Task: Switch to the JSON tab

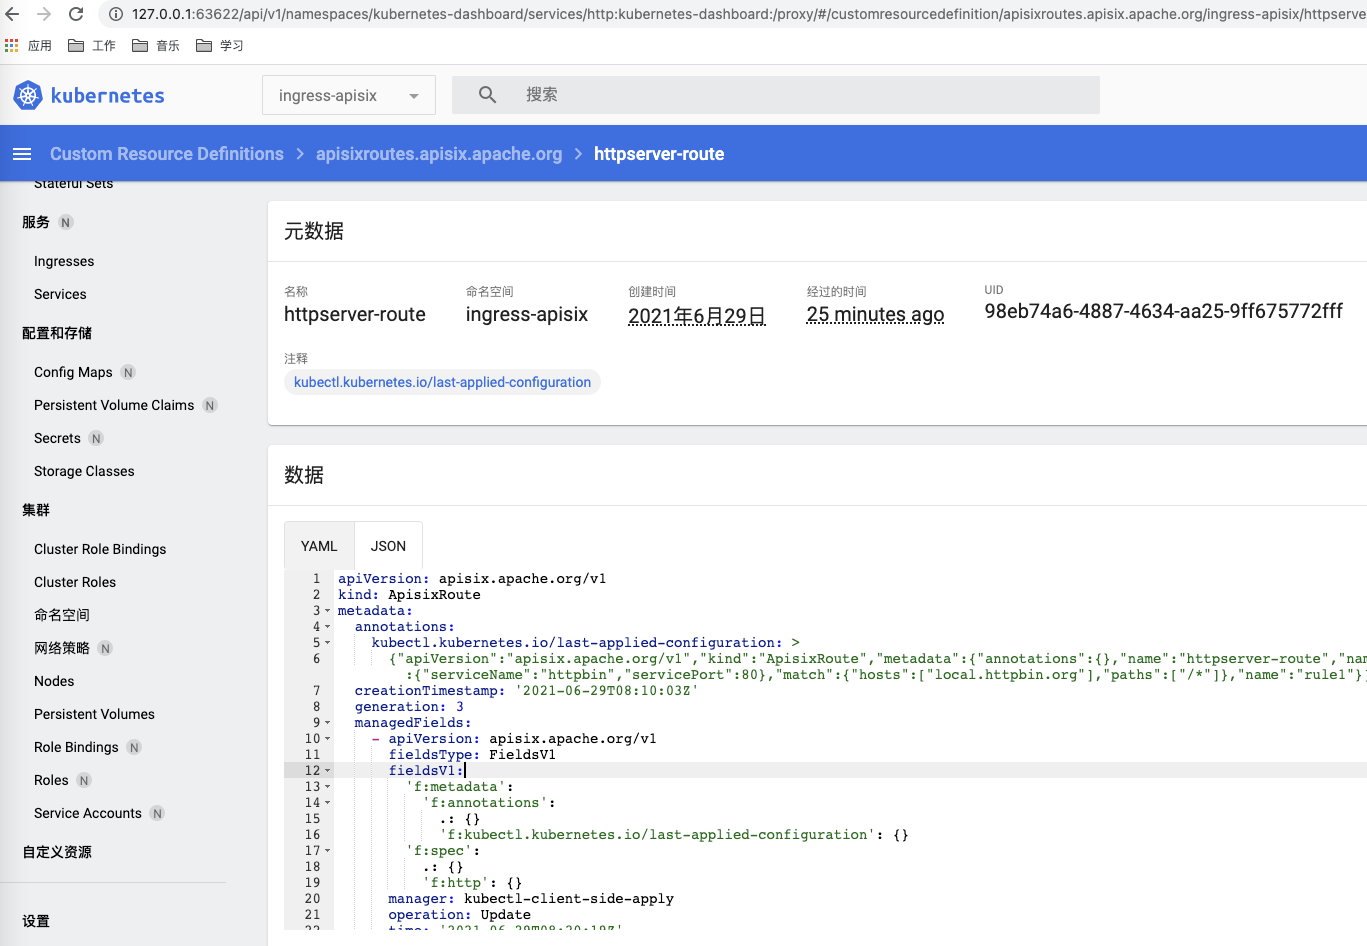Action: (x=388, y=545)
